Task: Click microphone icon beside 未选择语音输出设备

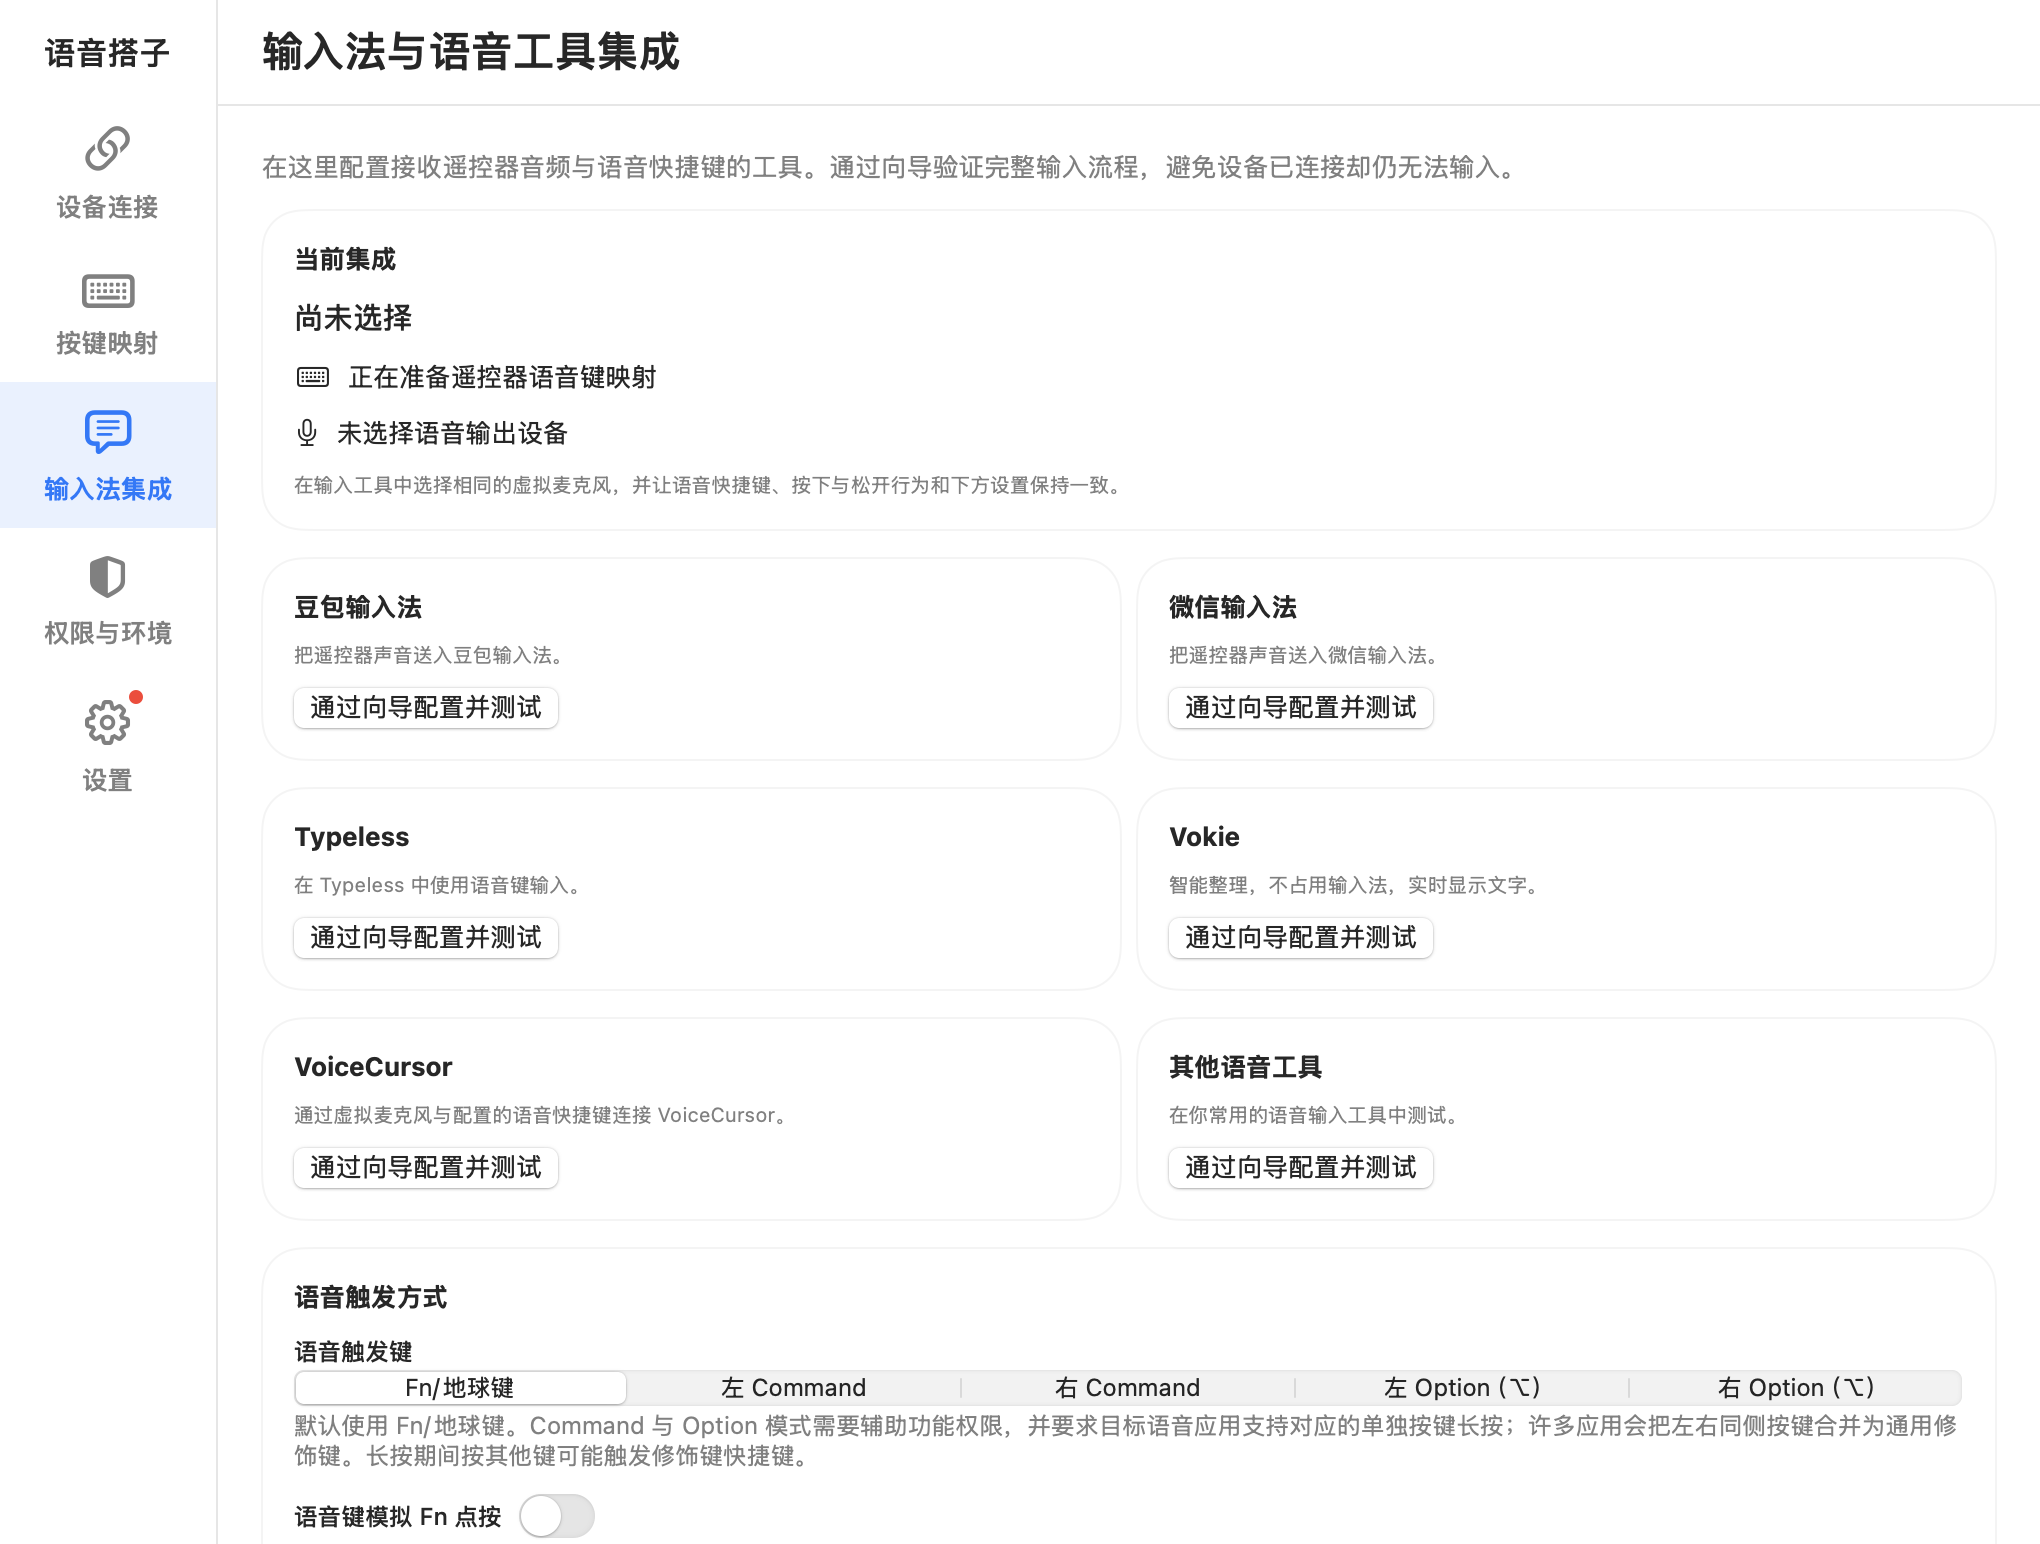Action: (x=307, y=433)
